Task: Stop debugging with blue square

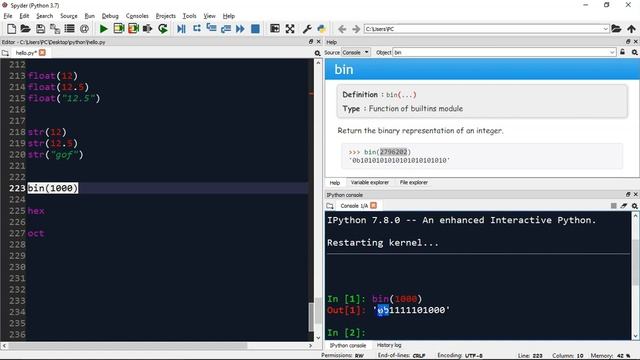Action: click(255, 29)
